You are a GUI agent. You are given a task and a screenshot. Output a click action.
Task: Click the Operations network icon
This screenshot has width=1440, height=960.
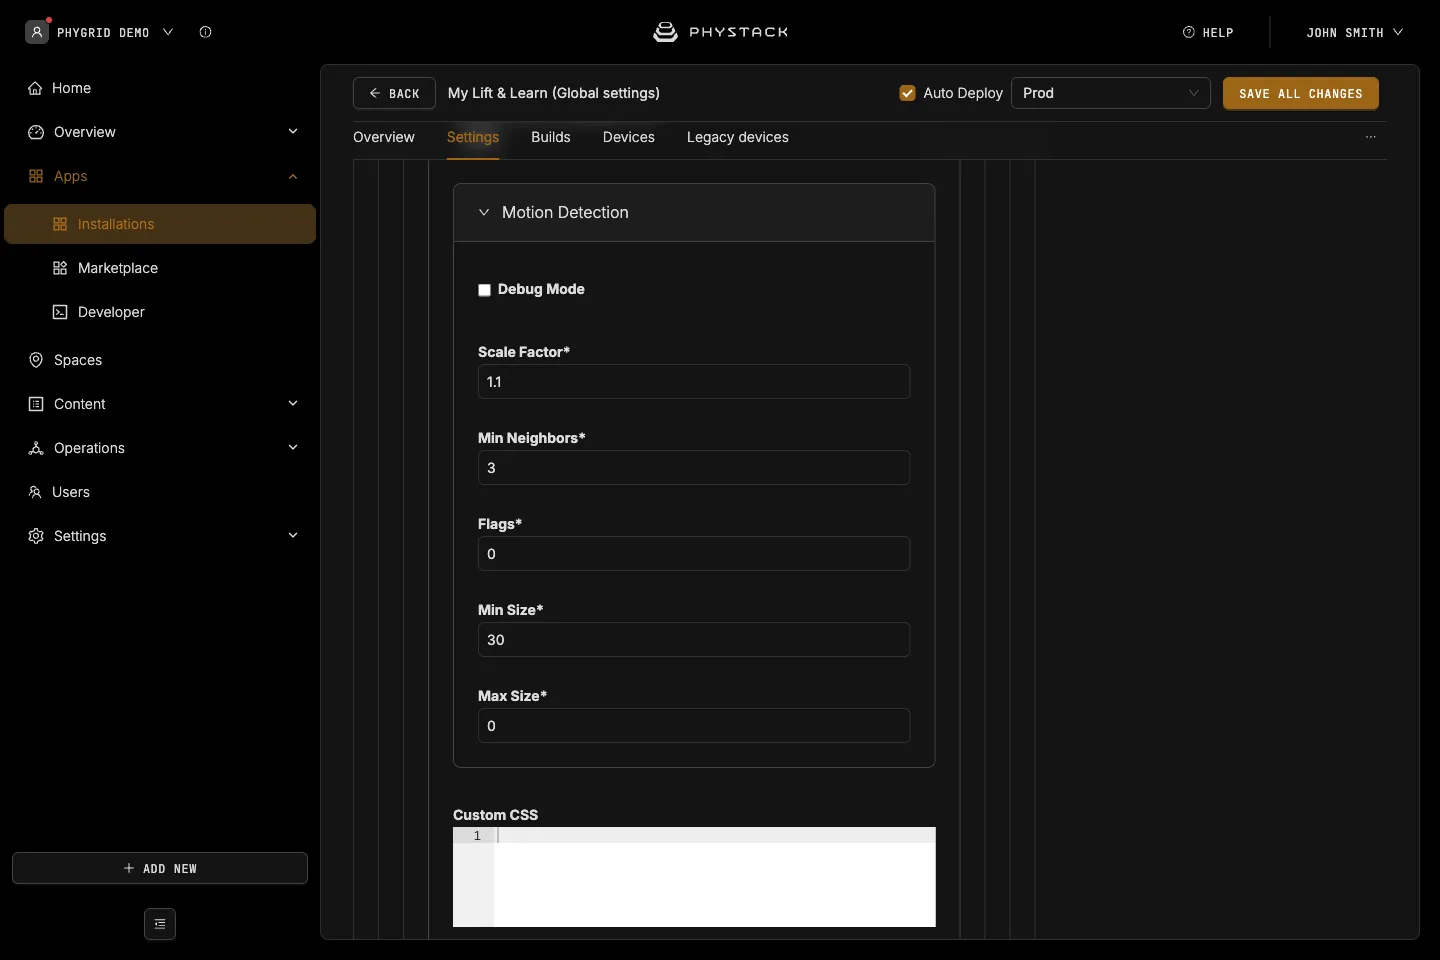point(36,448)
